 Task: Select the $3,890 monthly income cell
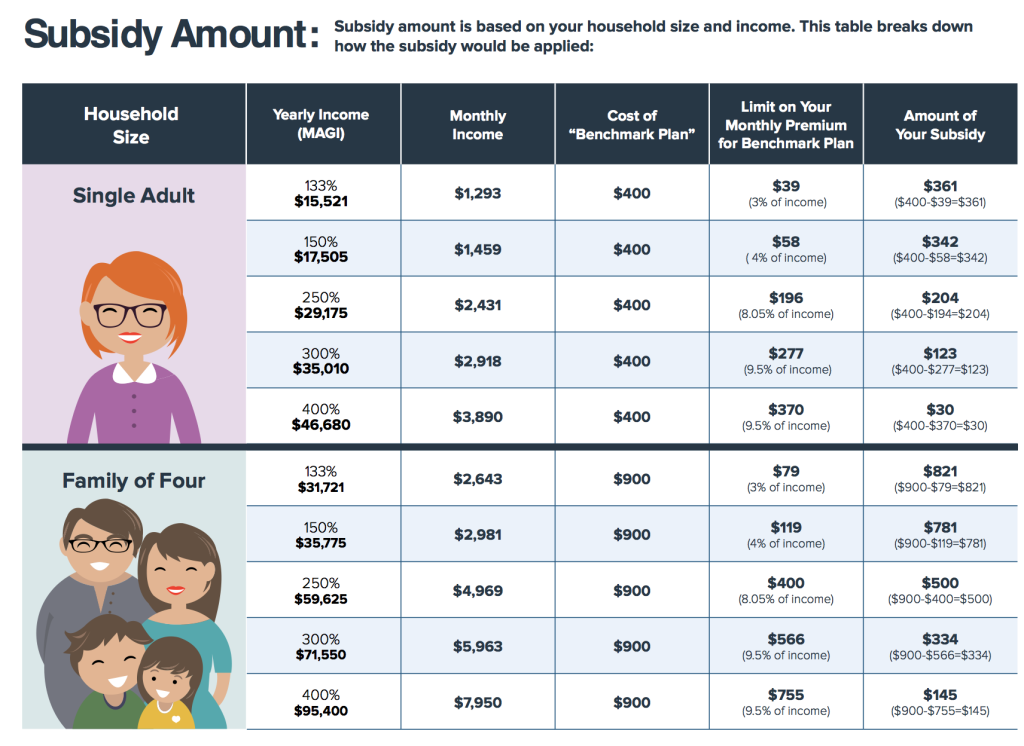477,417
